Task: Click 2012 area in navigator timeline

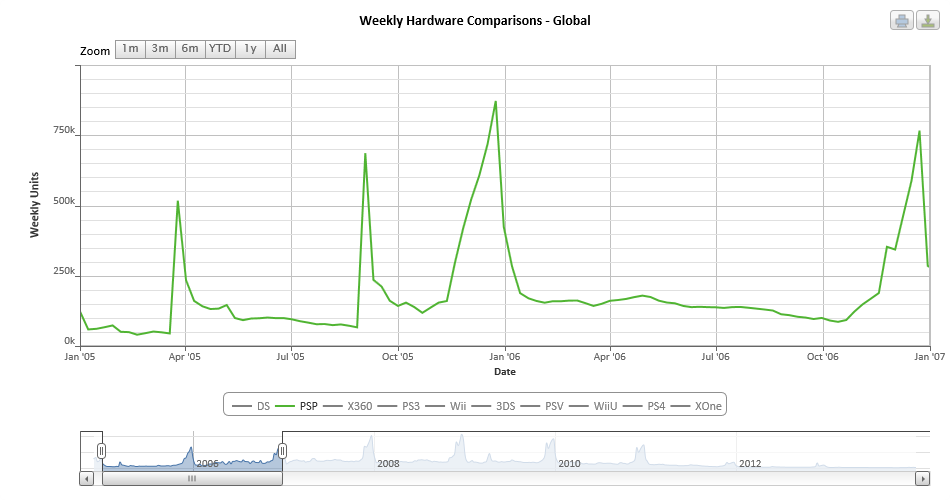Action: [749, 464]
